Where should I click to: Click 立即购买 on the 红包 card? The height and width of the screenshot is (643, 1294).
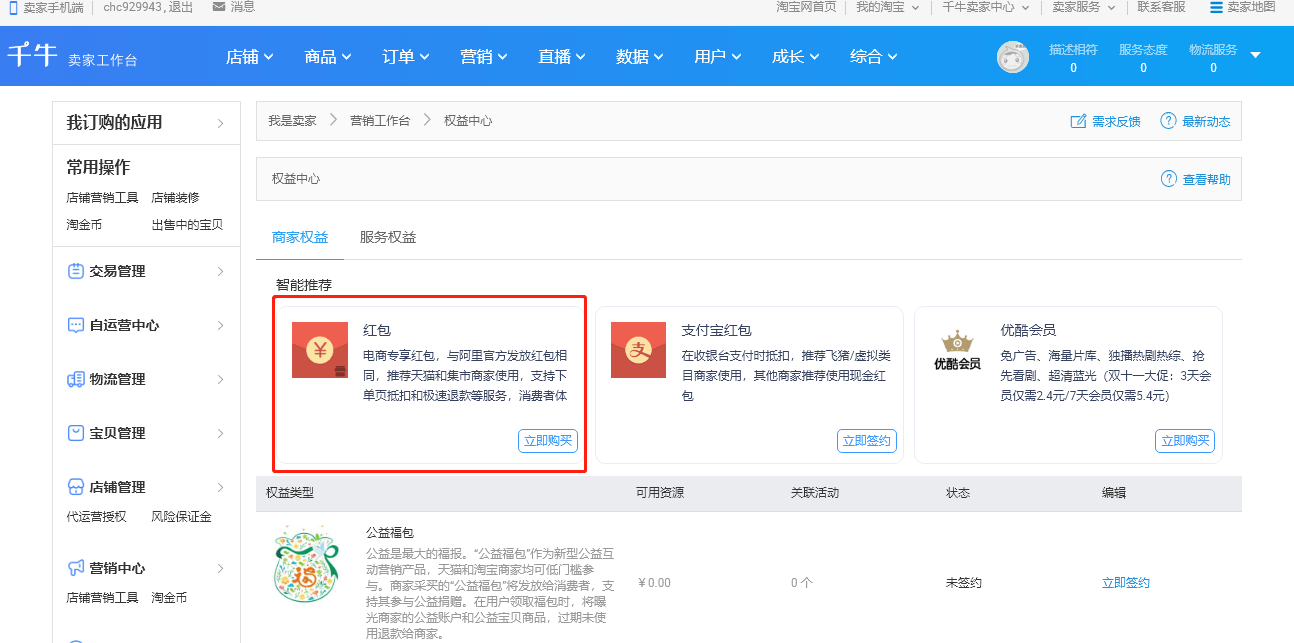548,441
